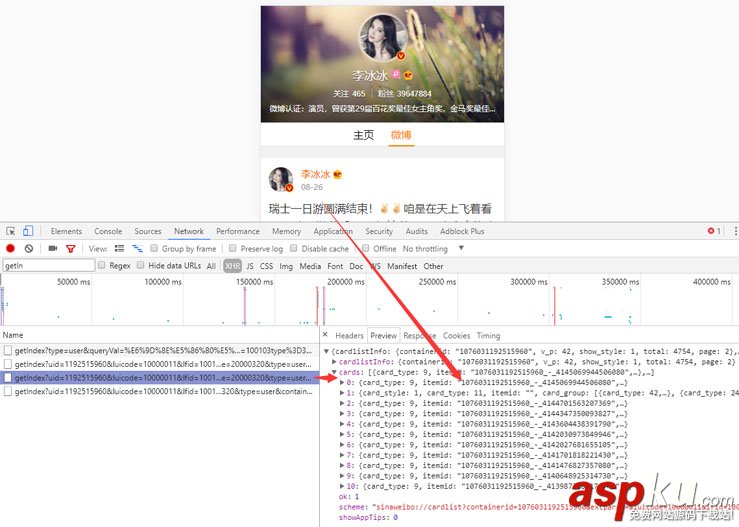Expand cards item 5
The image size is (739, 527).
pyautogui.click(x=342, y=435)
